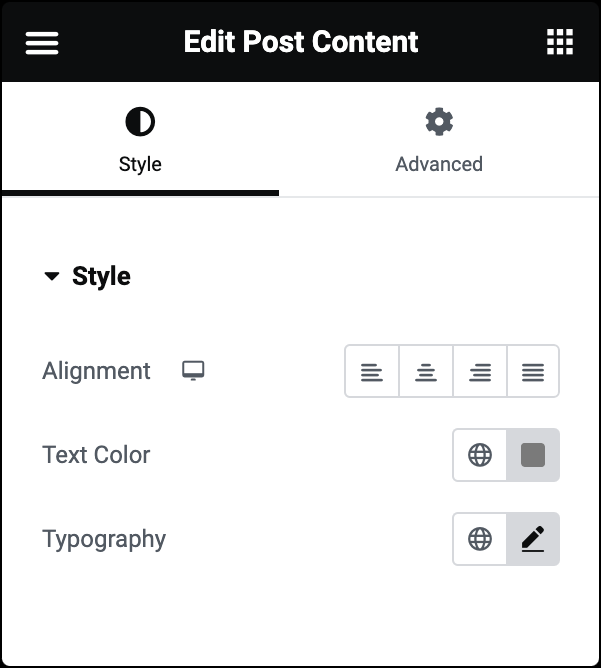601x668 pixels.
Task: Click the half-circle Style tab icon
Action: [x=140, y=122]
